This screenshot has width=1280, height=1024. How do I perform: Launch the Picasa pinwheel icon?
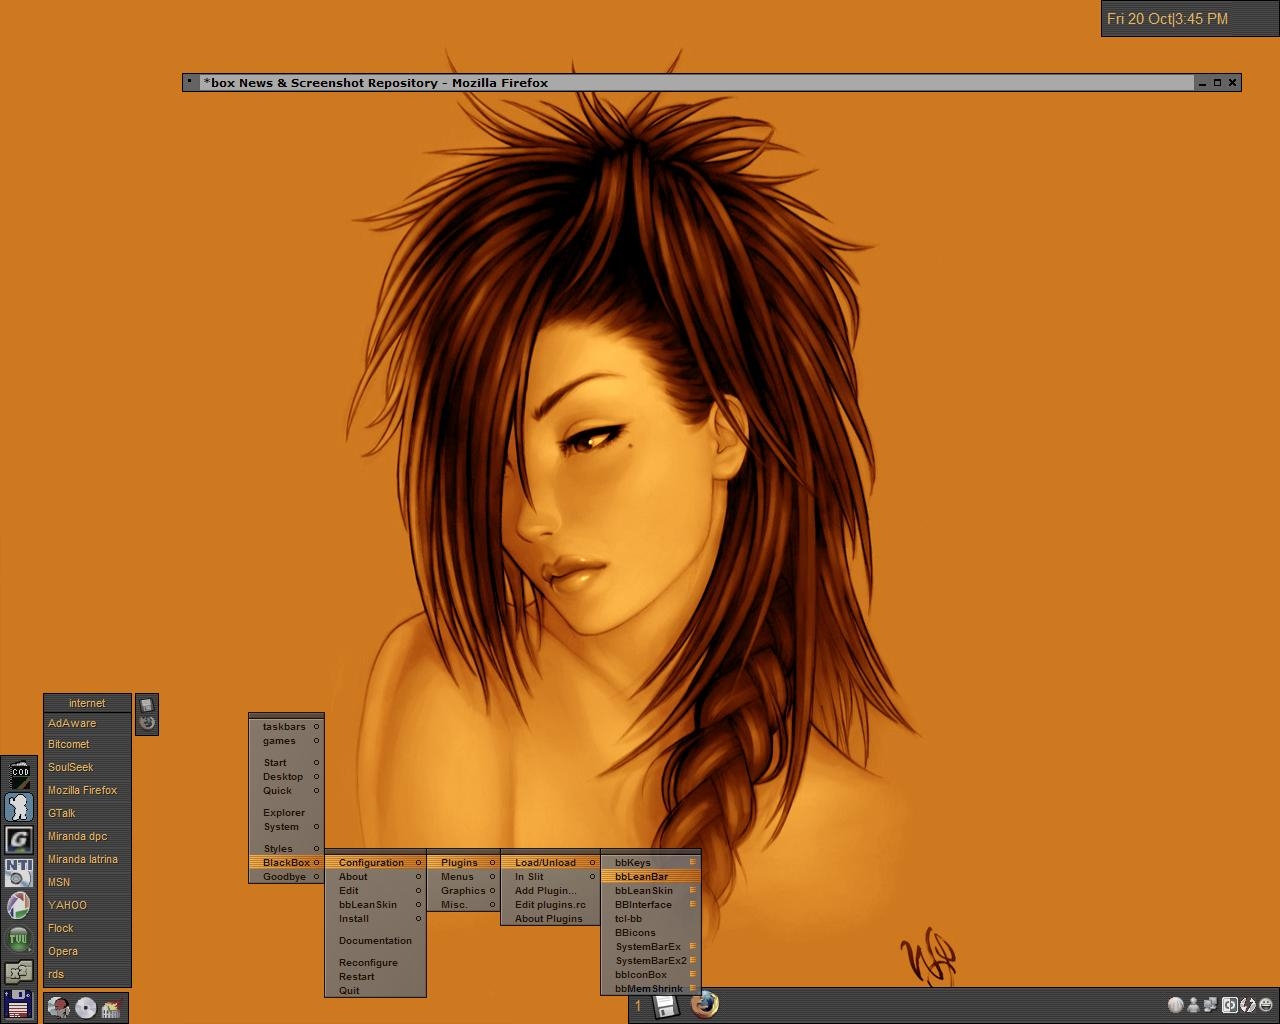(19, 906)
